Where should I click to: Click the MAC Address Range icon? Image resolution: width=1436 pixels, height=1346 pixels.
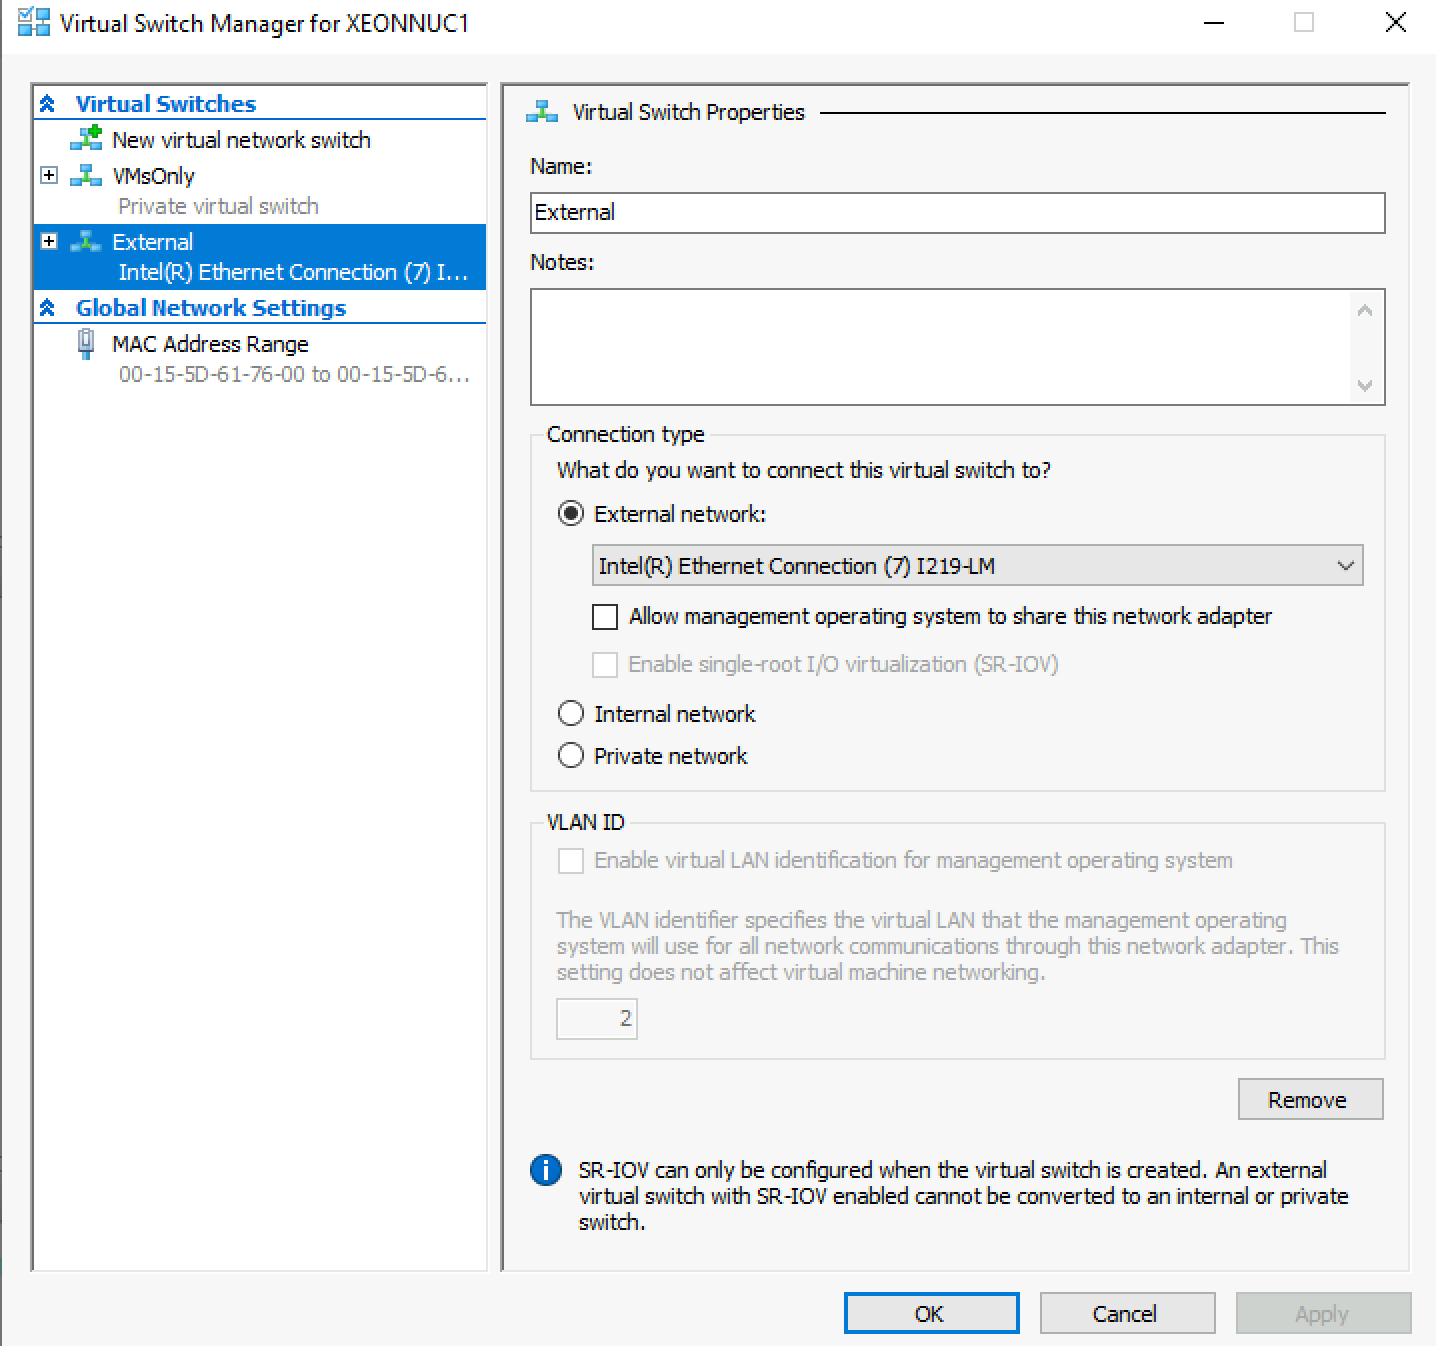(x=86, y=344)
